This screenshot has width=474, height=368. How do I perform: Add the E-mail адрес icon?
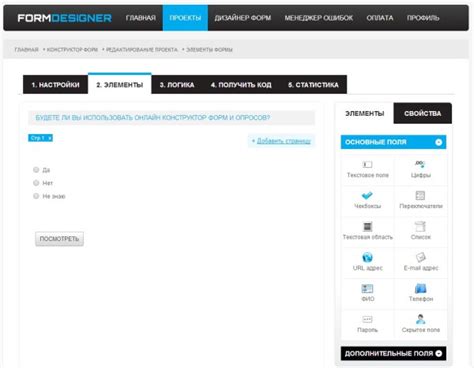(x=421, y=257)
